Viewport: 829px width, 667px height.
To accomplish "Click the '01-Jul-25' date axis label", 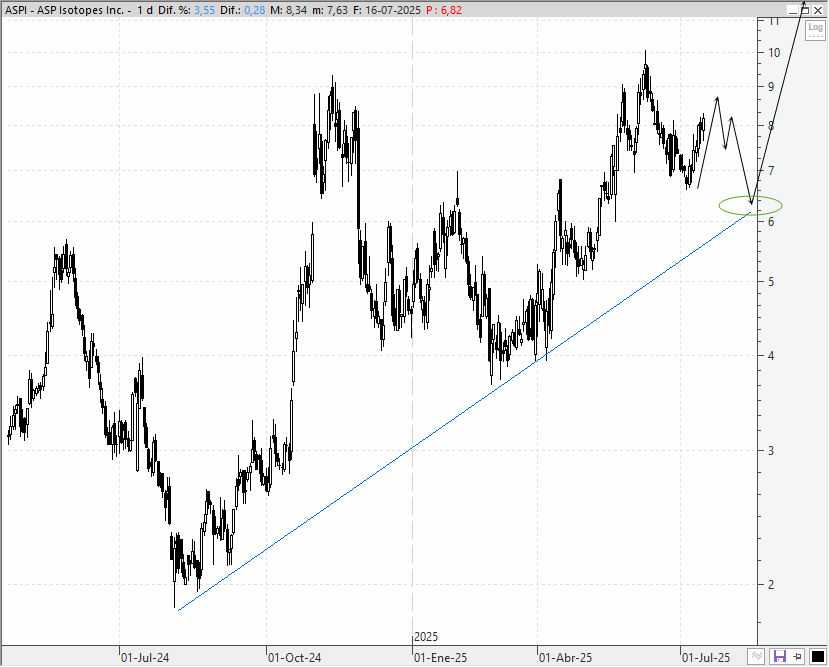I will pyautogui.click(x=706, y=658).
